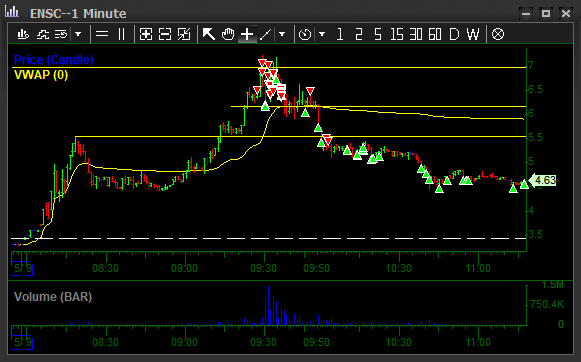Viewport: 581px width, 362px height.
Task: Select the vertical lines tool
Action: [x=122, y=34]
